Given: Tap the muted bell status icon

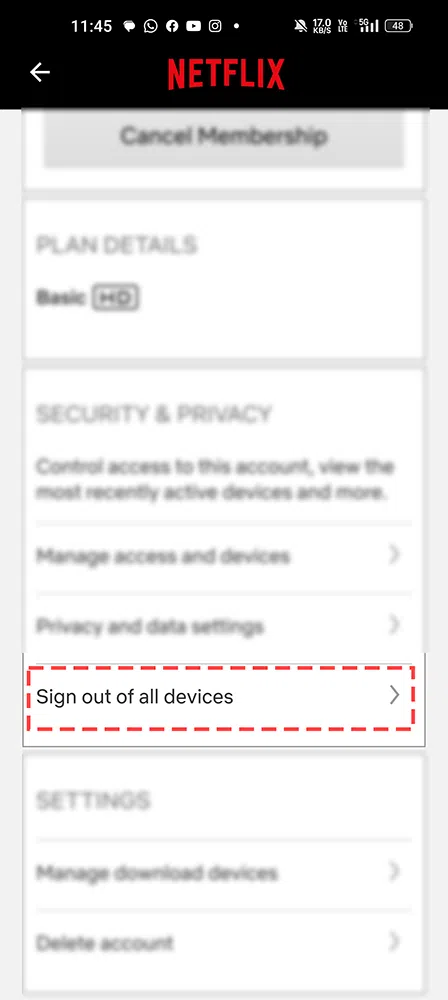Looking at the screenshot, I should coord(300,26).
